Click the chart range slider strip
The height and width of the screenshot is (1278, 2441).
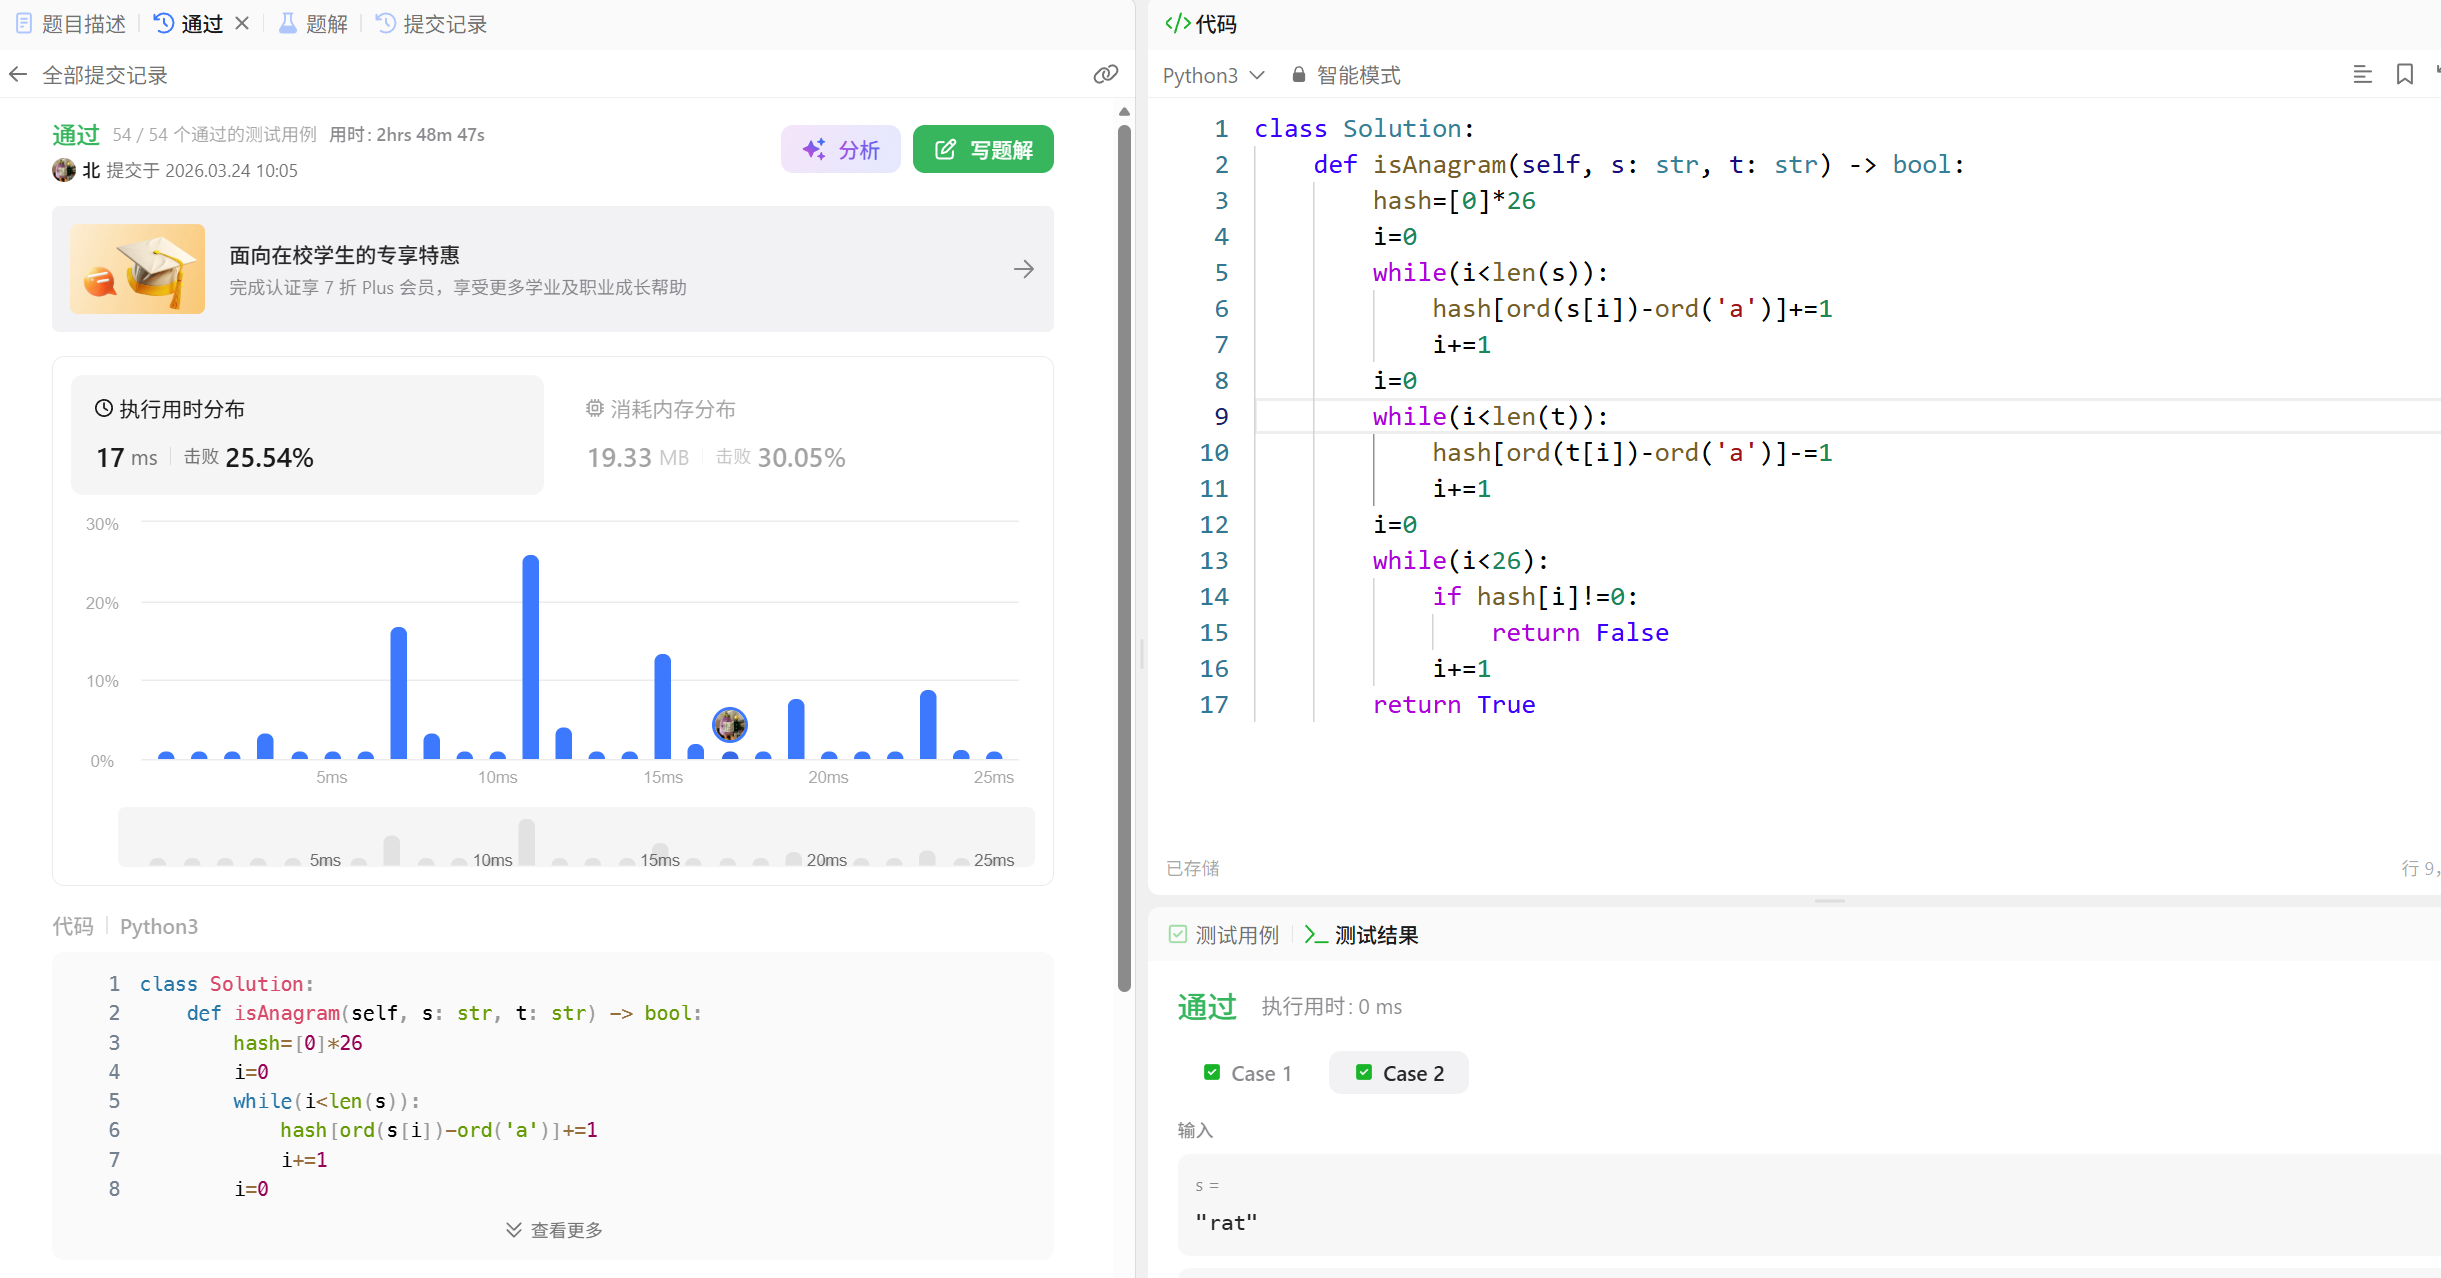[x=576, y=838]
